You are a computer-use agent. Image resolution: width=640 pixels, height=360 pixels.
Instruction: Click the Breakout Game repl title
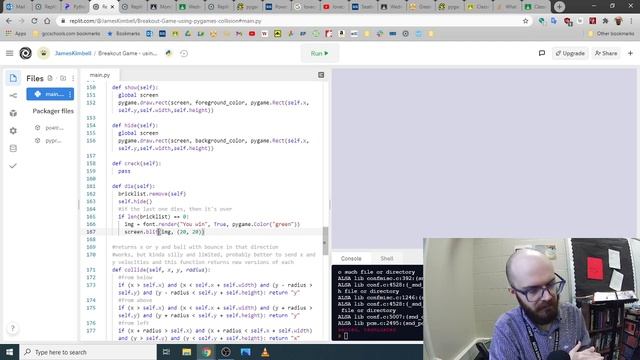(x=128, y=53)
